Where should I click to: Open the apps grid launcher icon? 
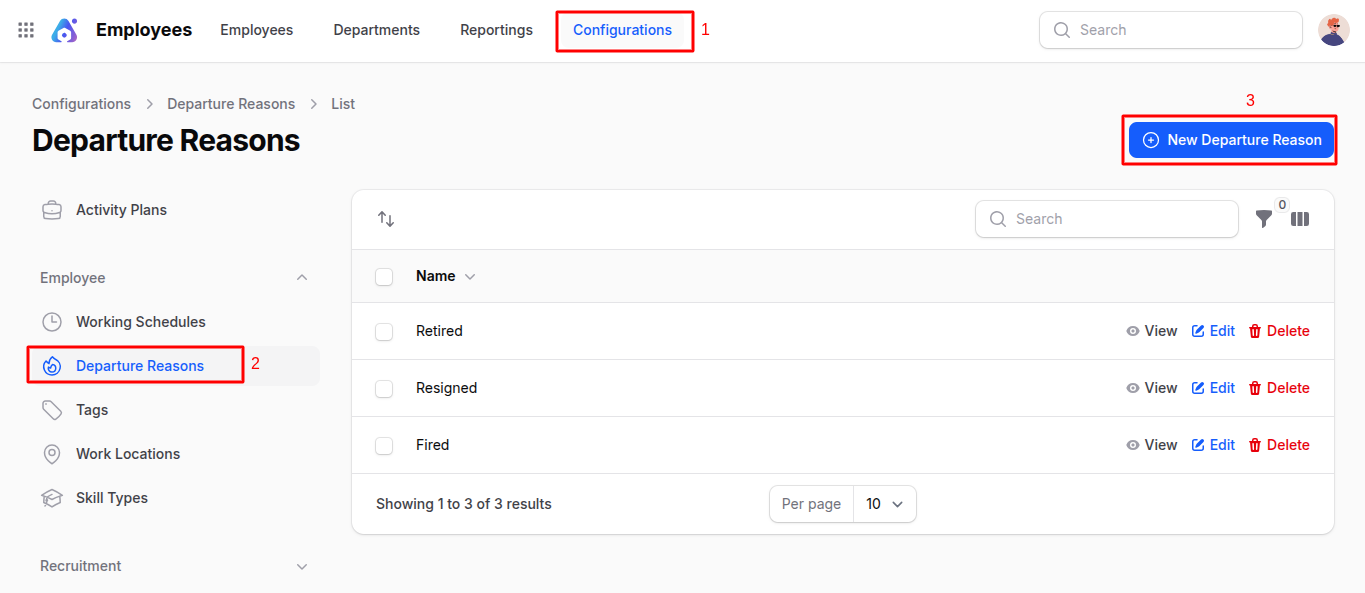tap(26, 30)
